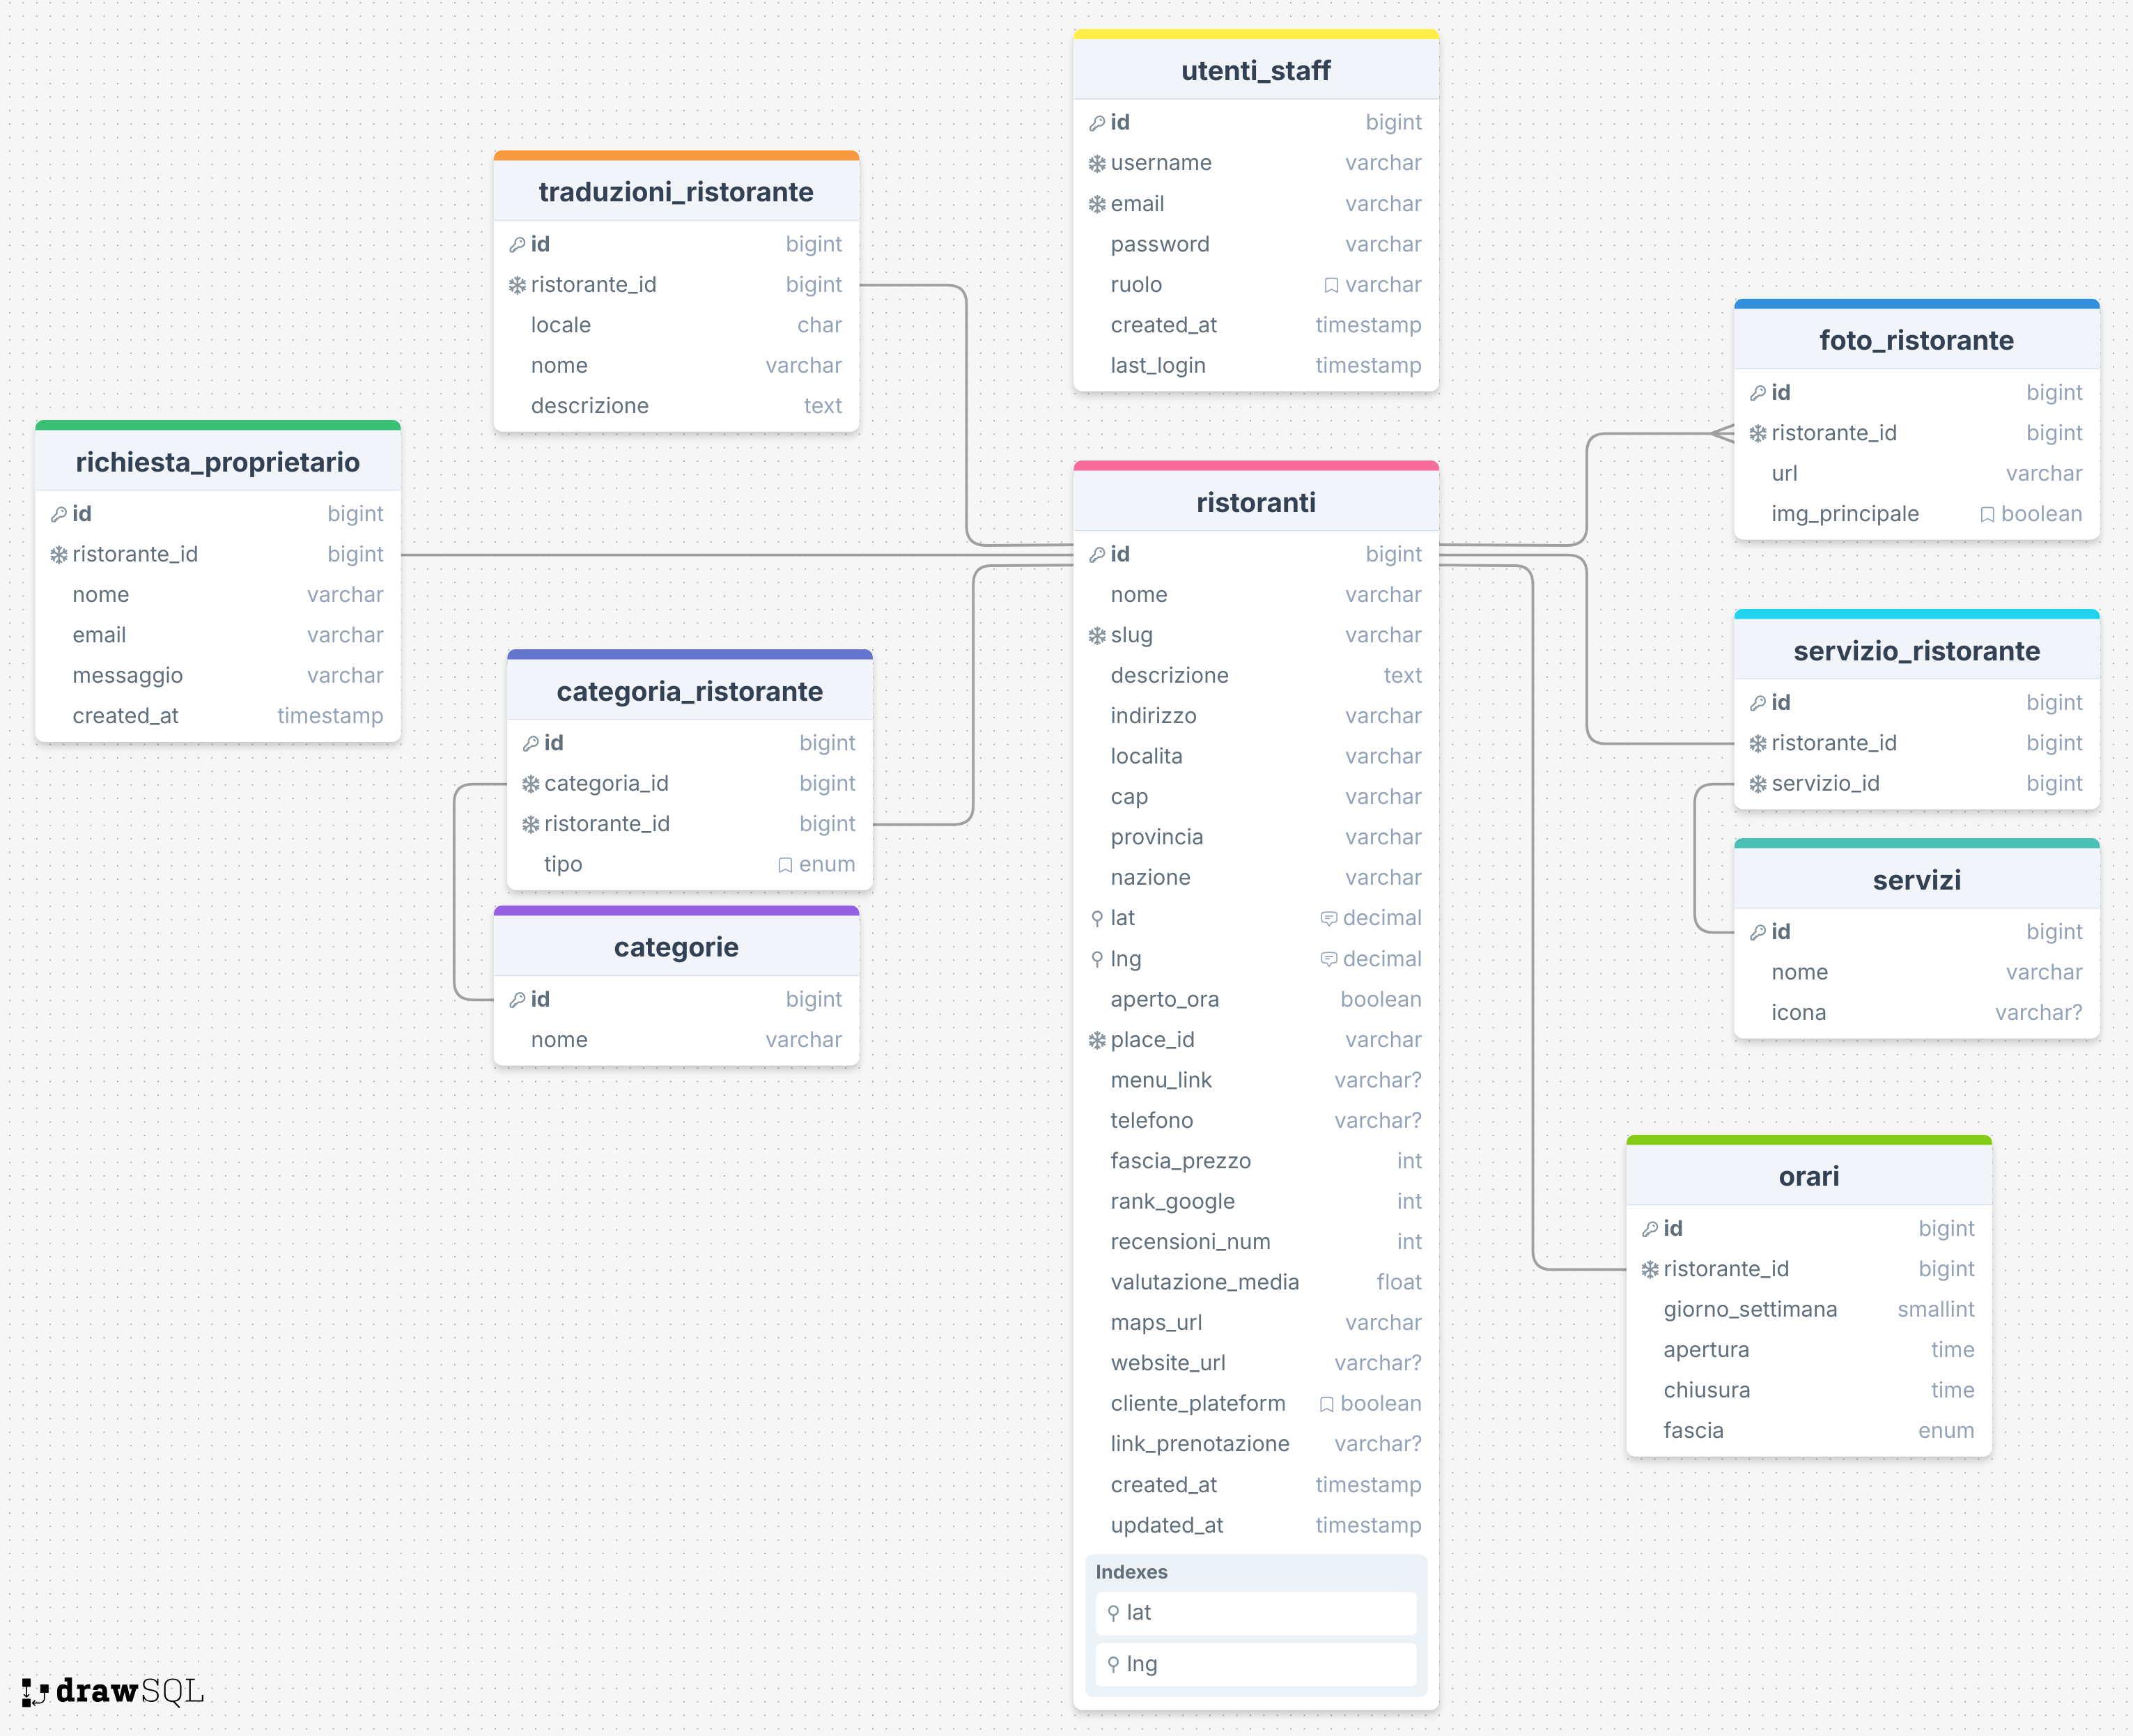Image resolution: width=2133 pixels, height=1736 pixels.
Task: Click the snowflake icon beside servizio_id
Action: point(1757,784)
